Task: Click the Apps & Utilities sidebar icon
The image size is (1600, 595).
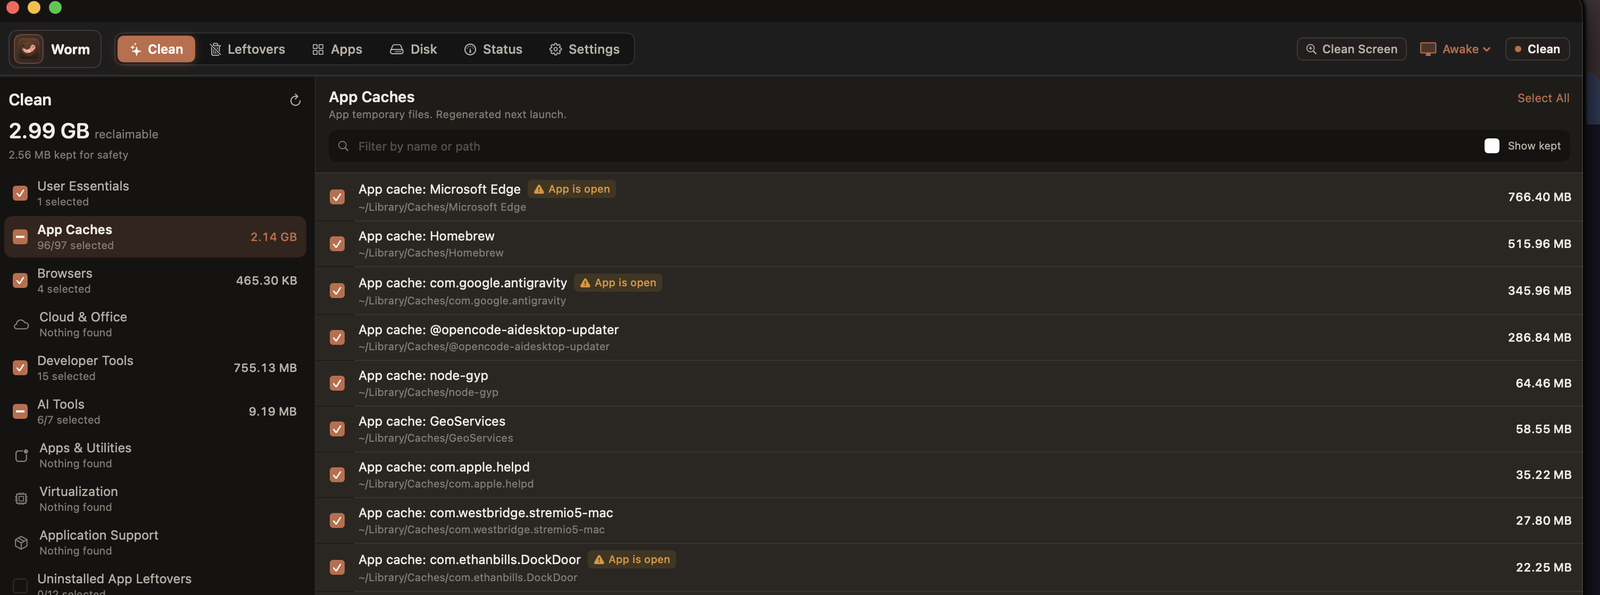Action: pos(21,456)
